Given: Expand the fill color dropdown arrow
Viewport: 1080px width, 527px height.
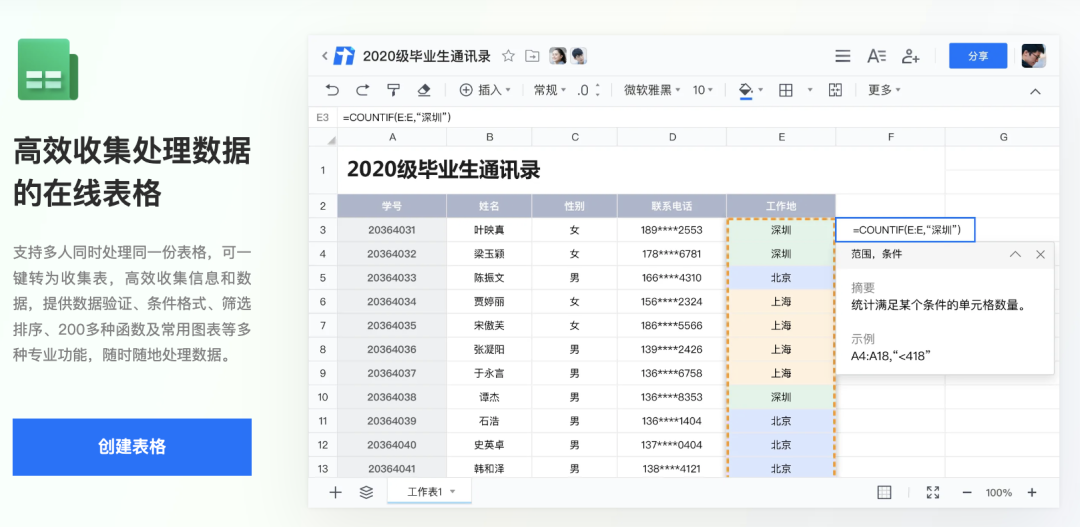Looking at the screenshot, I should 760,90.
